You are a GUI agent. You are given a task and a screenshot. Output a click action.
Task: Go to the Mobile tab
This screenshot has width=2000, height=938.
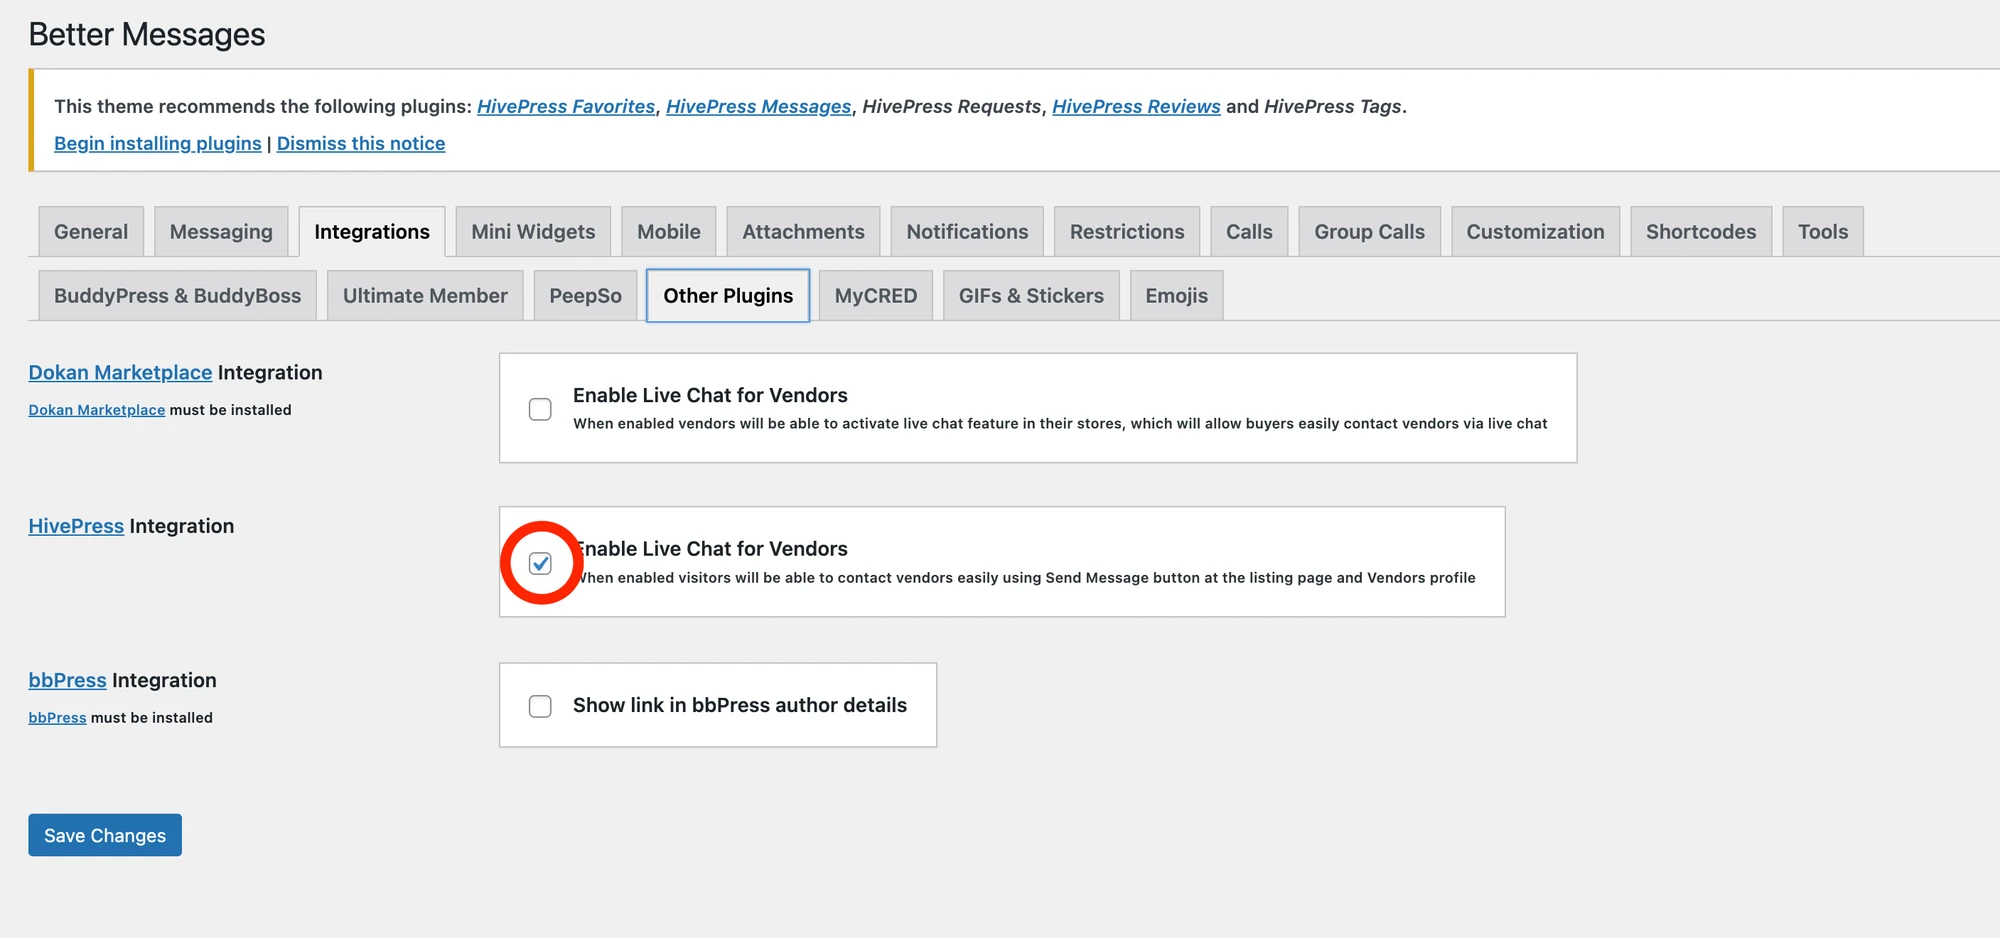click(x=669, y=232)
